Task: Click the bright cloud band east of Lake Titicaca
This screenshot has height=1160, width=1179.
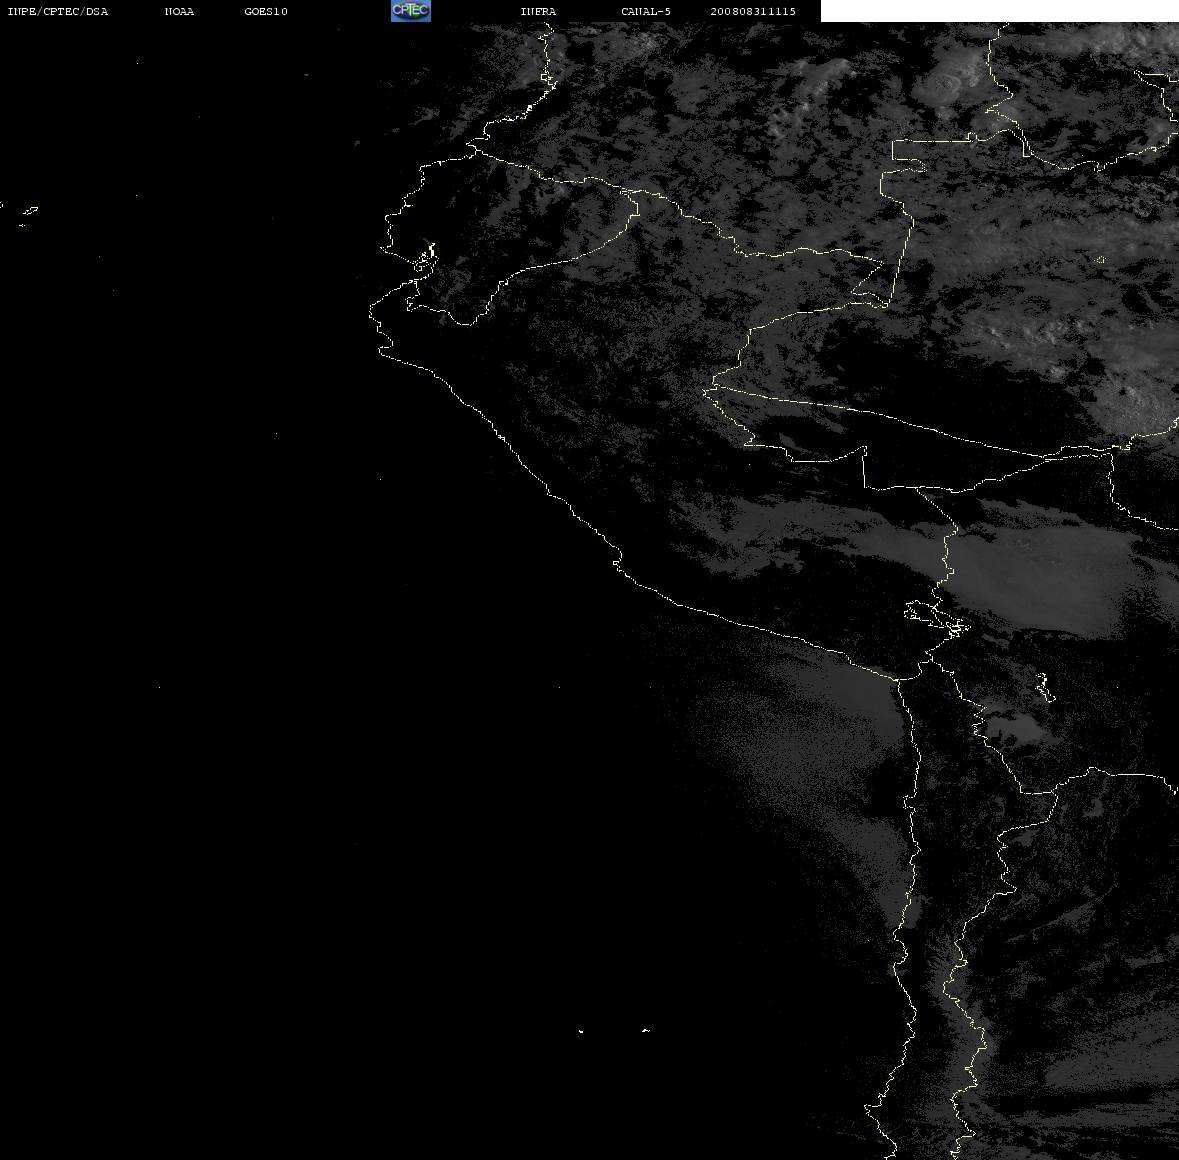Action: (x=1045, y=575)
